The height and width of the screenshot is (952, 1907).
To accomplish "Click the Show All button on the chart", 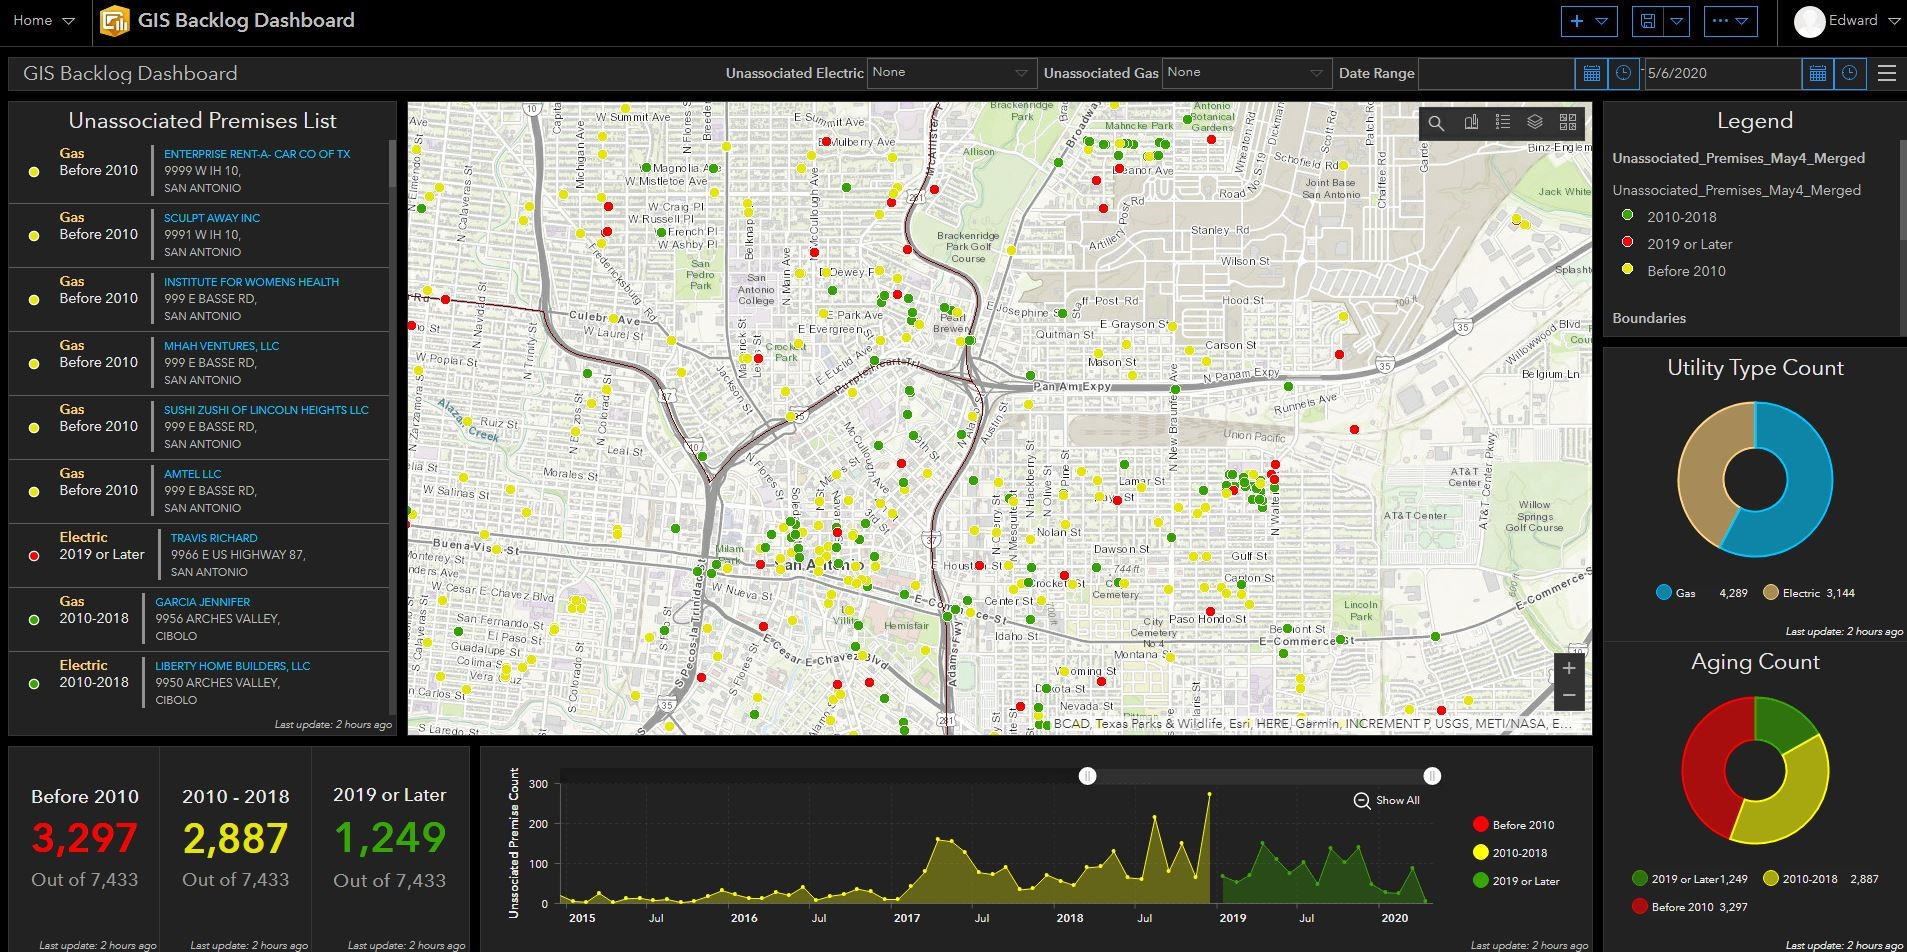I will coord(1388,800).
